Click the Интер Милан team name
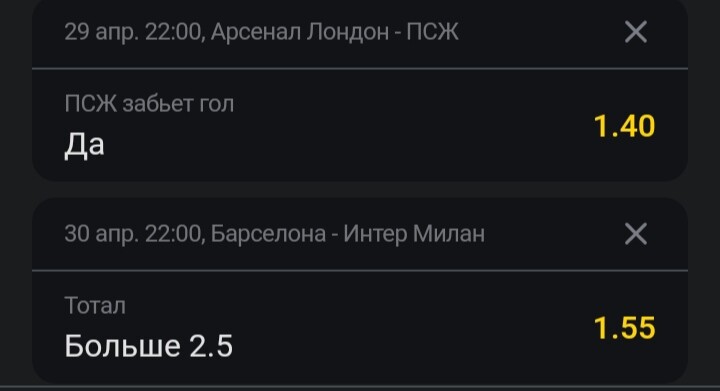720x391 pixels. tap(414, 234)
